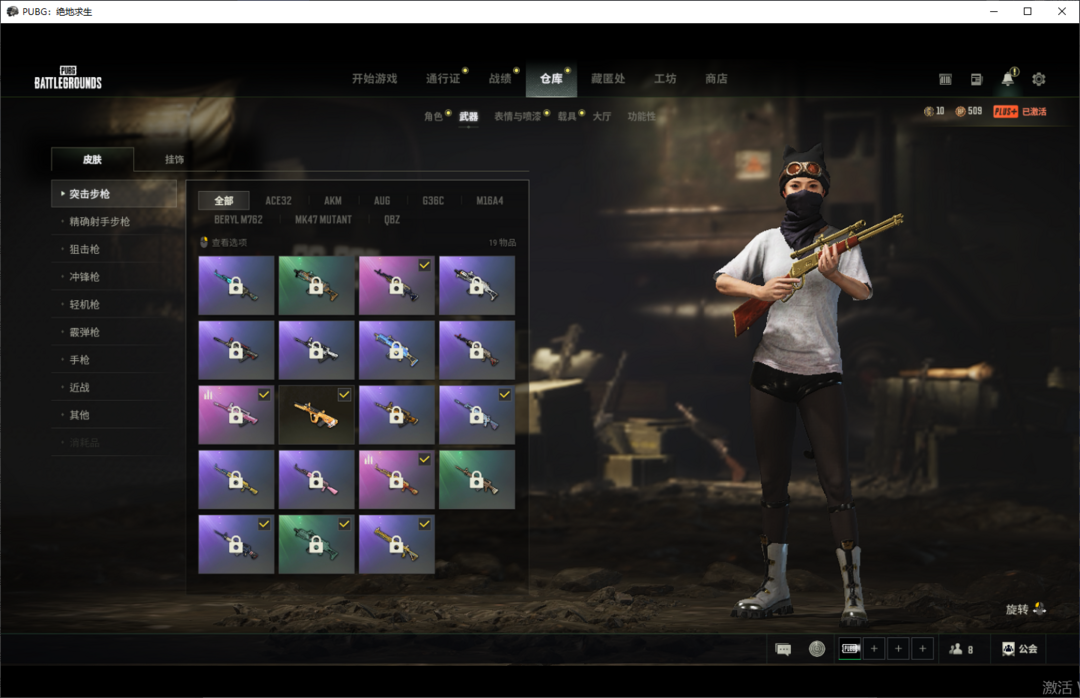
Task: Switch to the 表情与喷漆 sub-tab
Action: click(x=517, y=116)
